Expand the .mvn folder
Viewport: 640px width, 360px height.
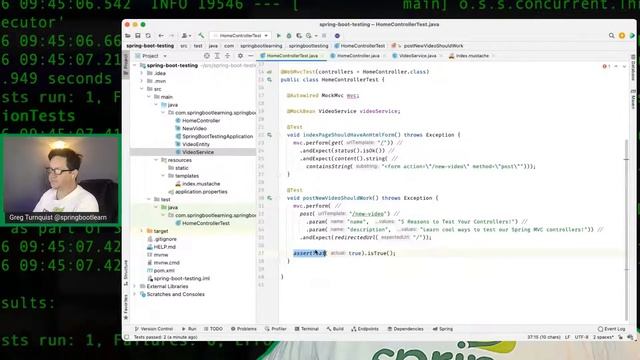pyautogui.click(x=142, y=81)
